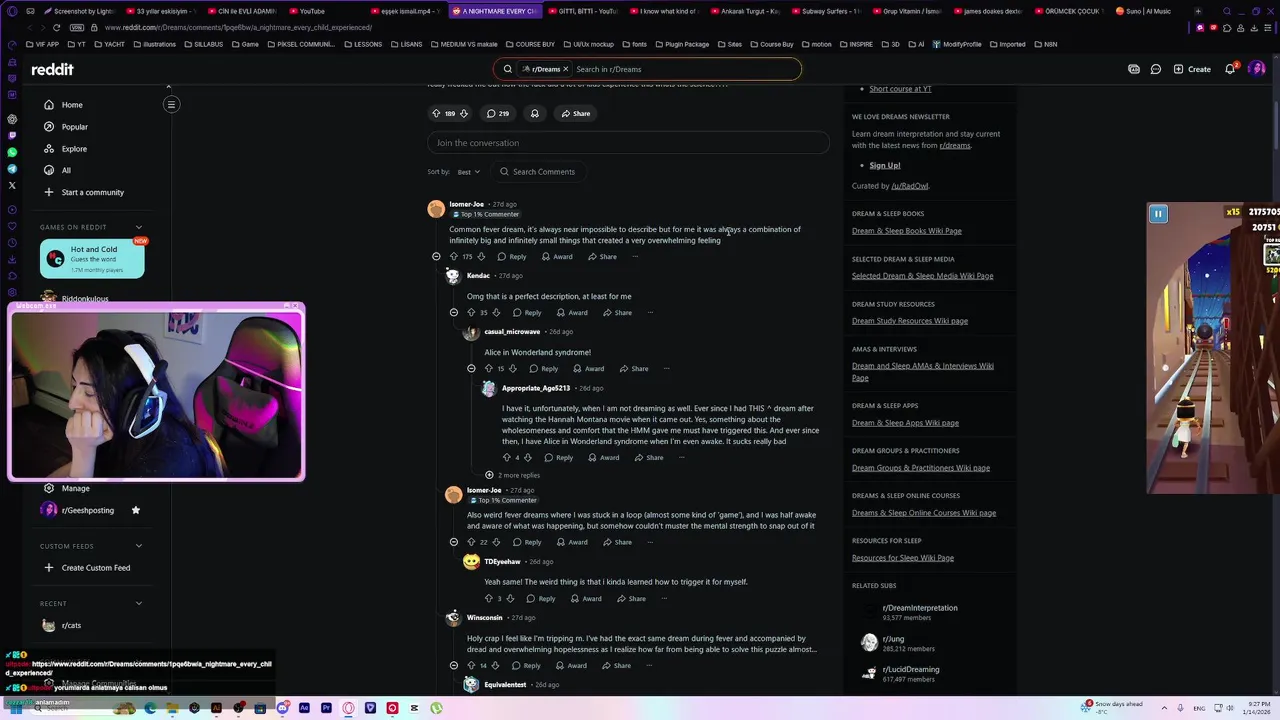This screenshot has width=1280, height=720.
Task: Click the Search Comments field
Action: point(538,172)
